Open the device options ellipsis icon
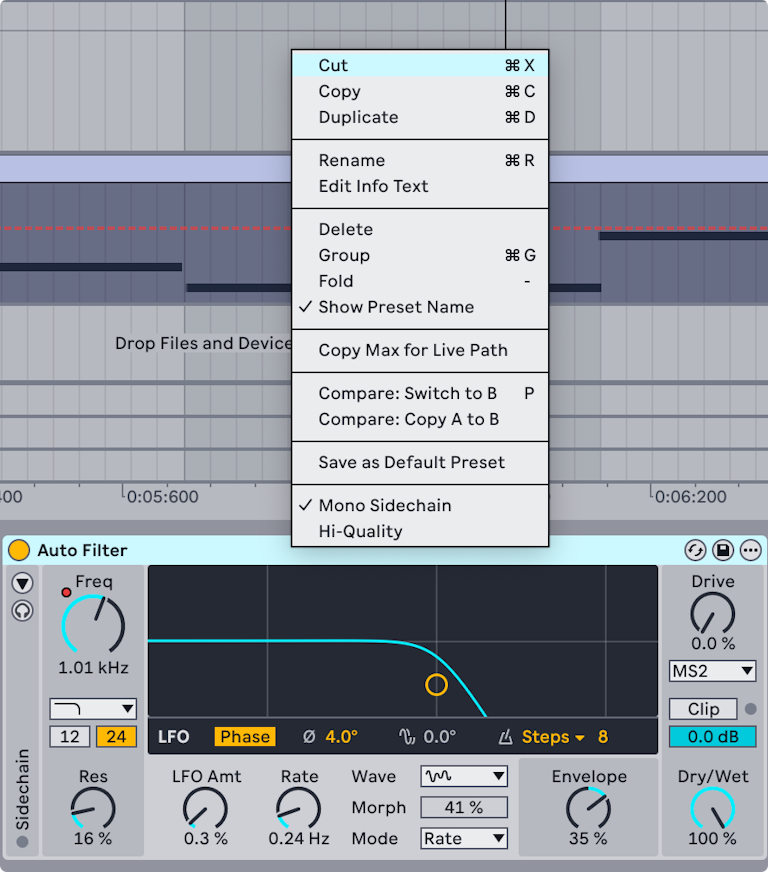This screenshot has height=872, width=768. point(750,550)
